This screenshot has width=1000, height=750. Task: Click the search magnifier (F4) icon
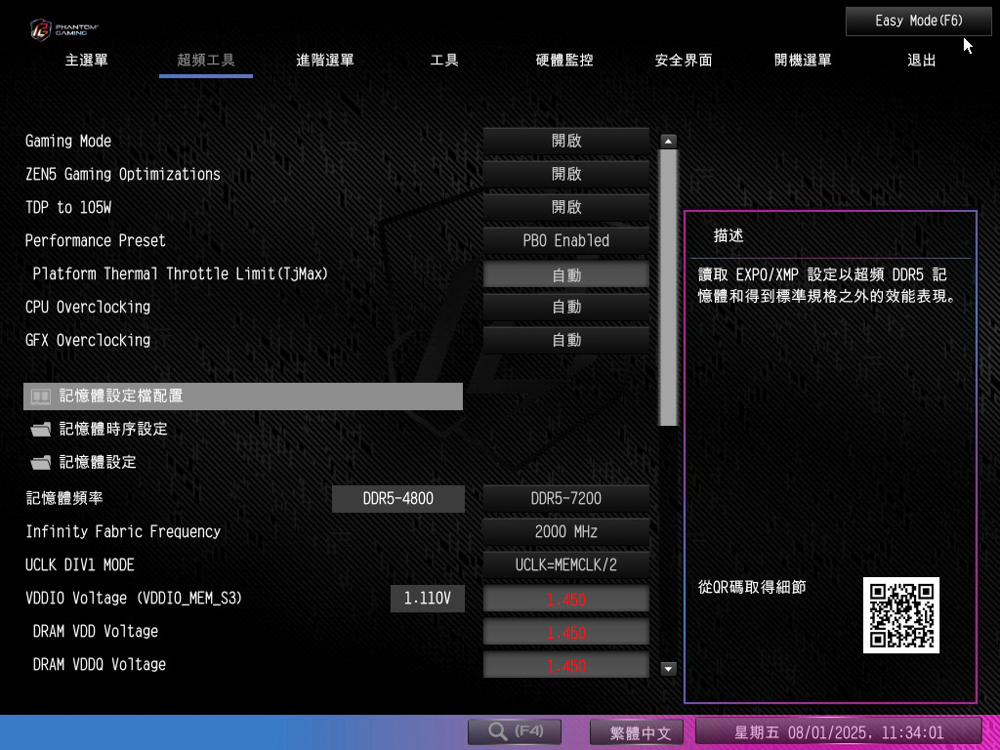[x=498, y=732]
